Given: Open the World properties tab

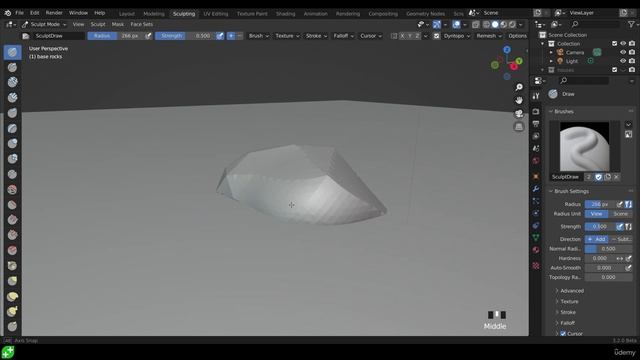Looking at the screenshot, I should click(x=536, y=160).
